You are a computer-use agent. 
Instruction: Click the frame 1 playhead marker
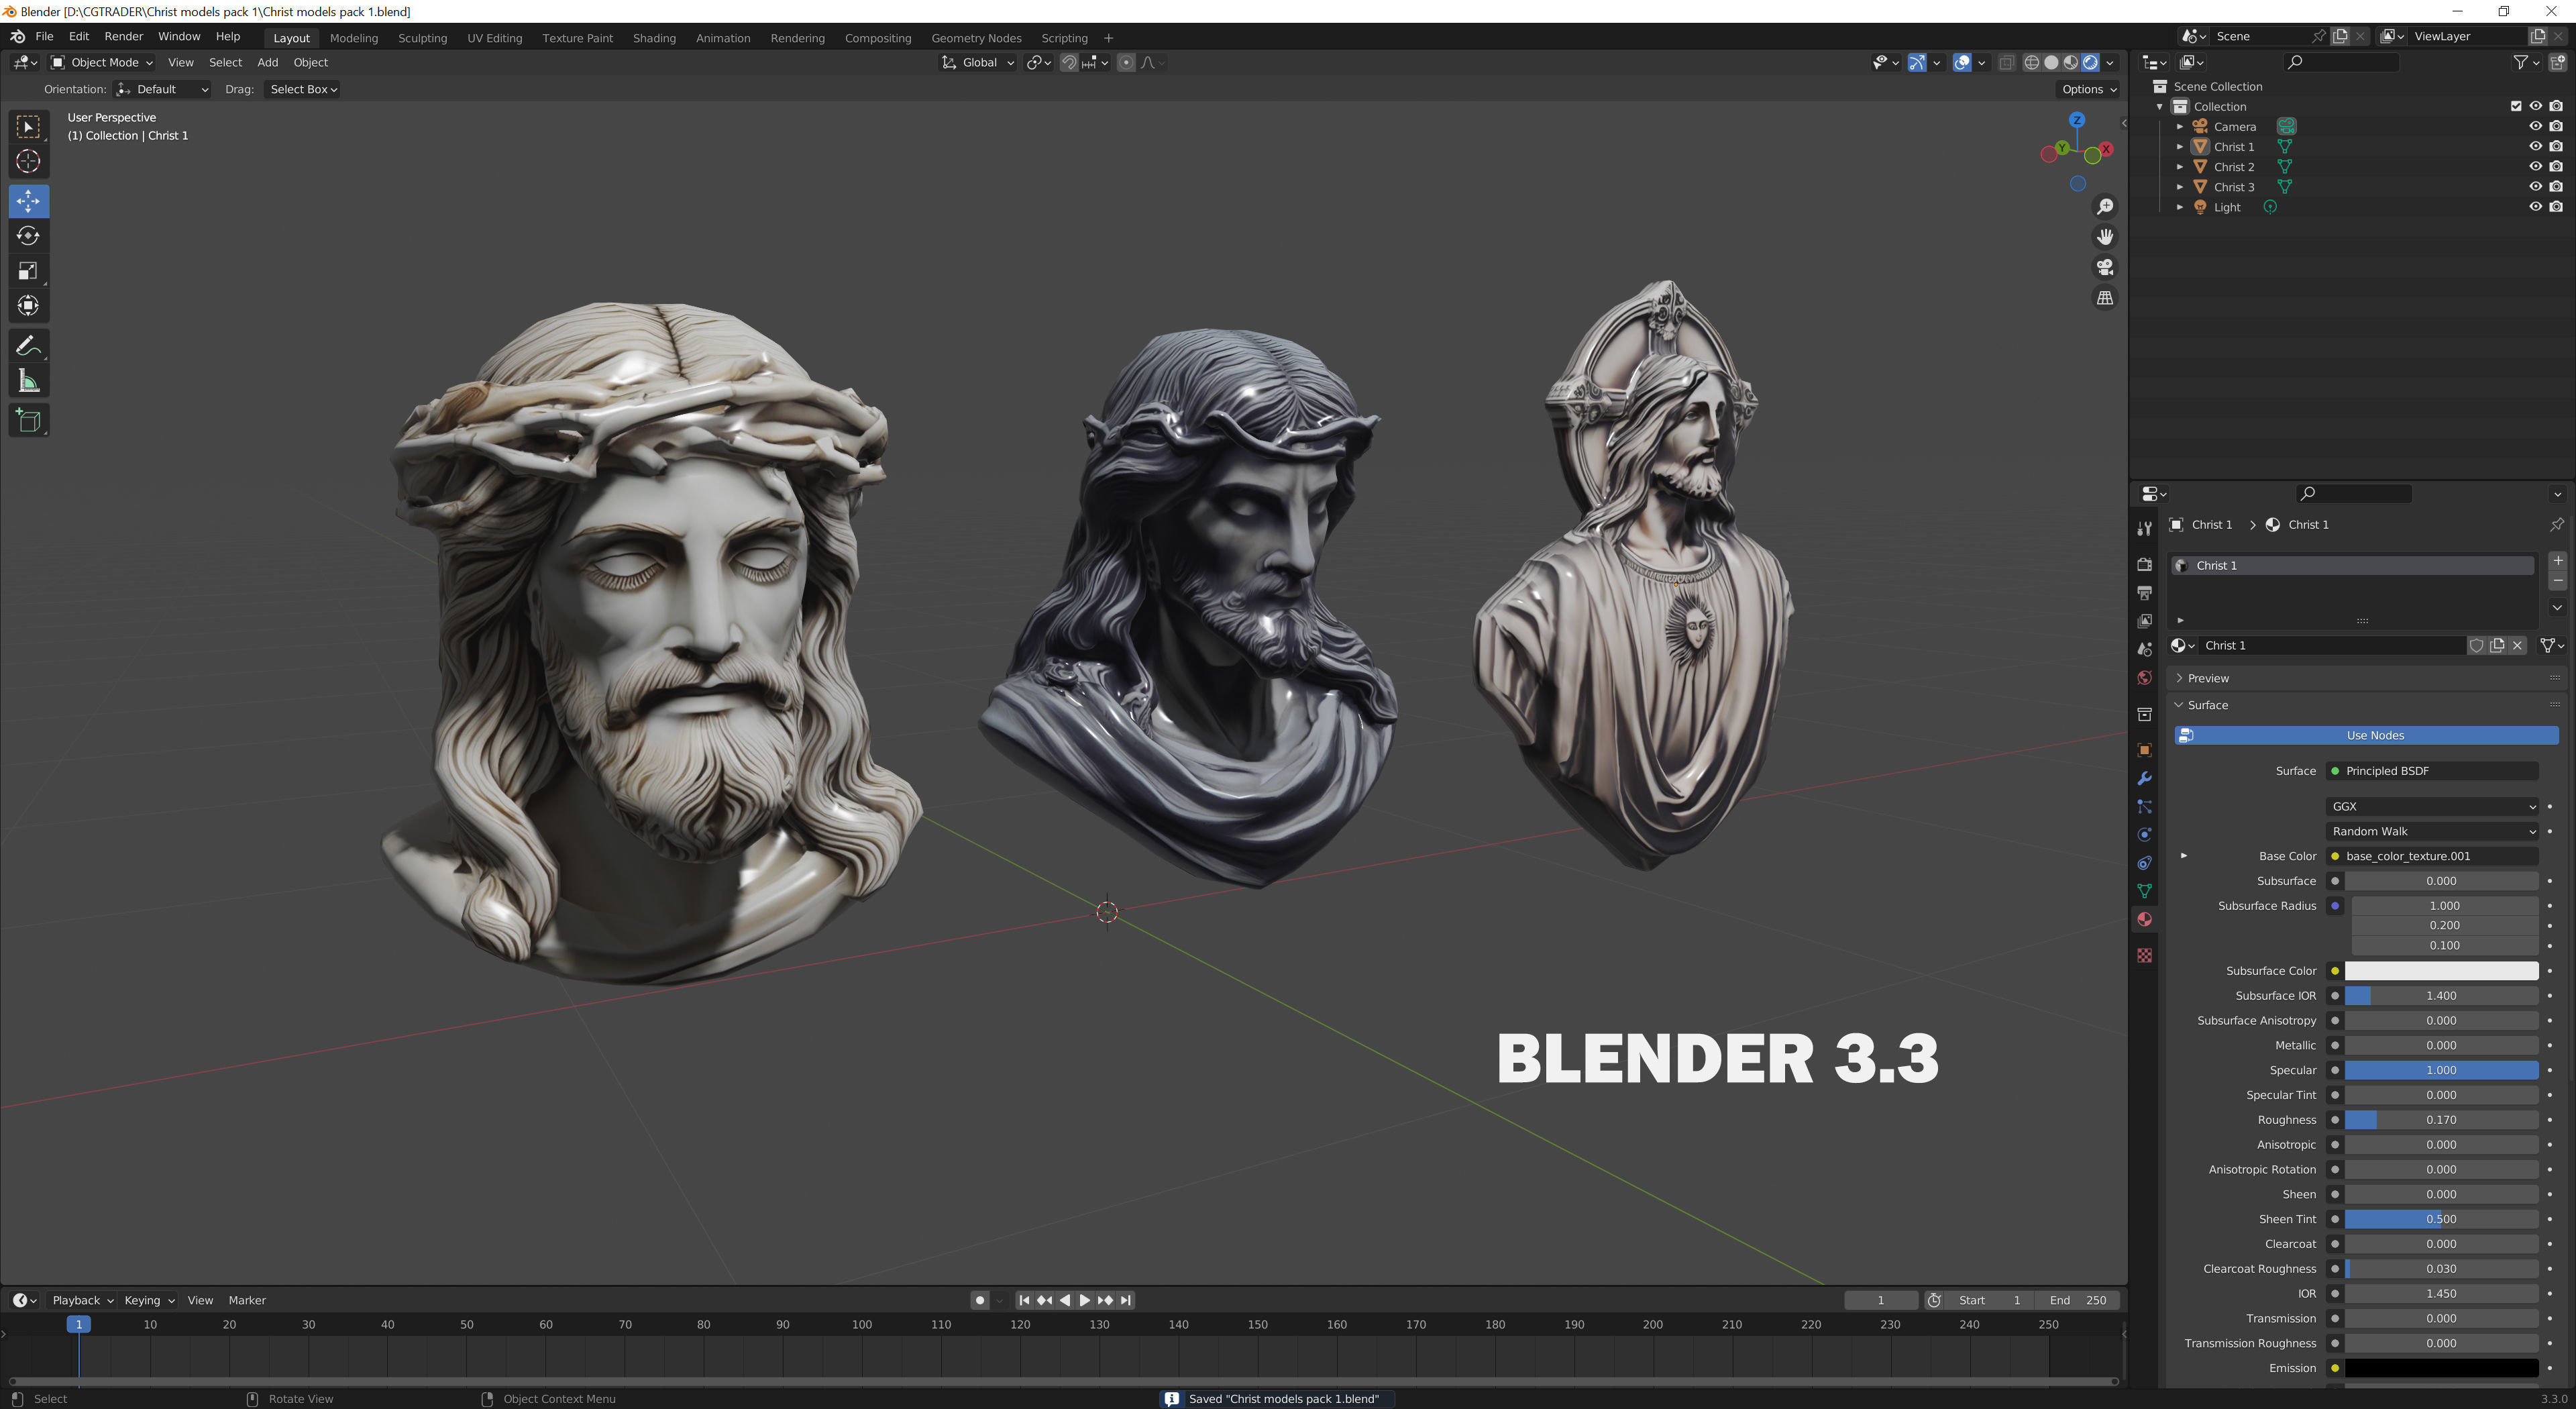click(79, 1324)
